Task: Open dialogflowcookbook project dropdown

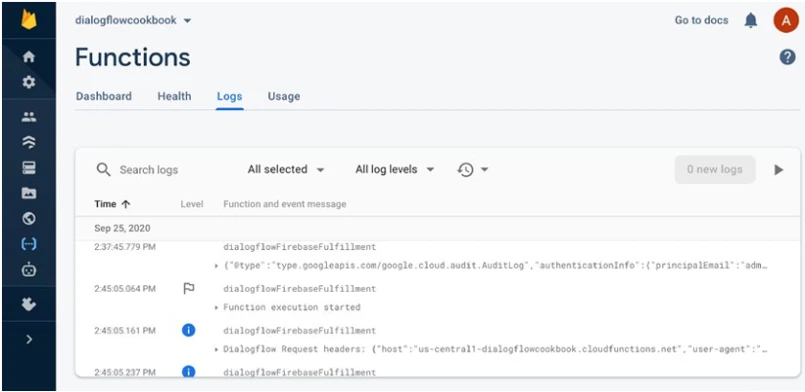Action: pyautogui.click(x=133, y=21)
